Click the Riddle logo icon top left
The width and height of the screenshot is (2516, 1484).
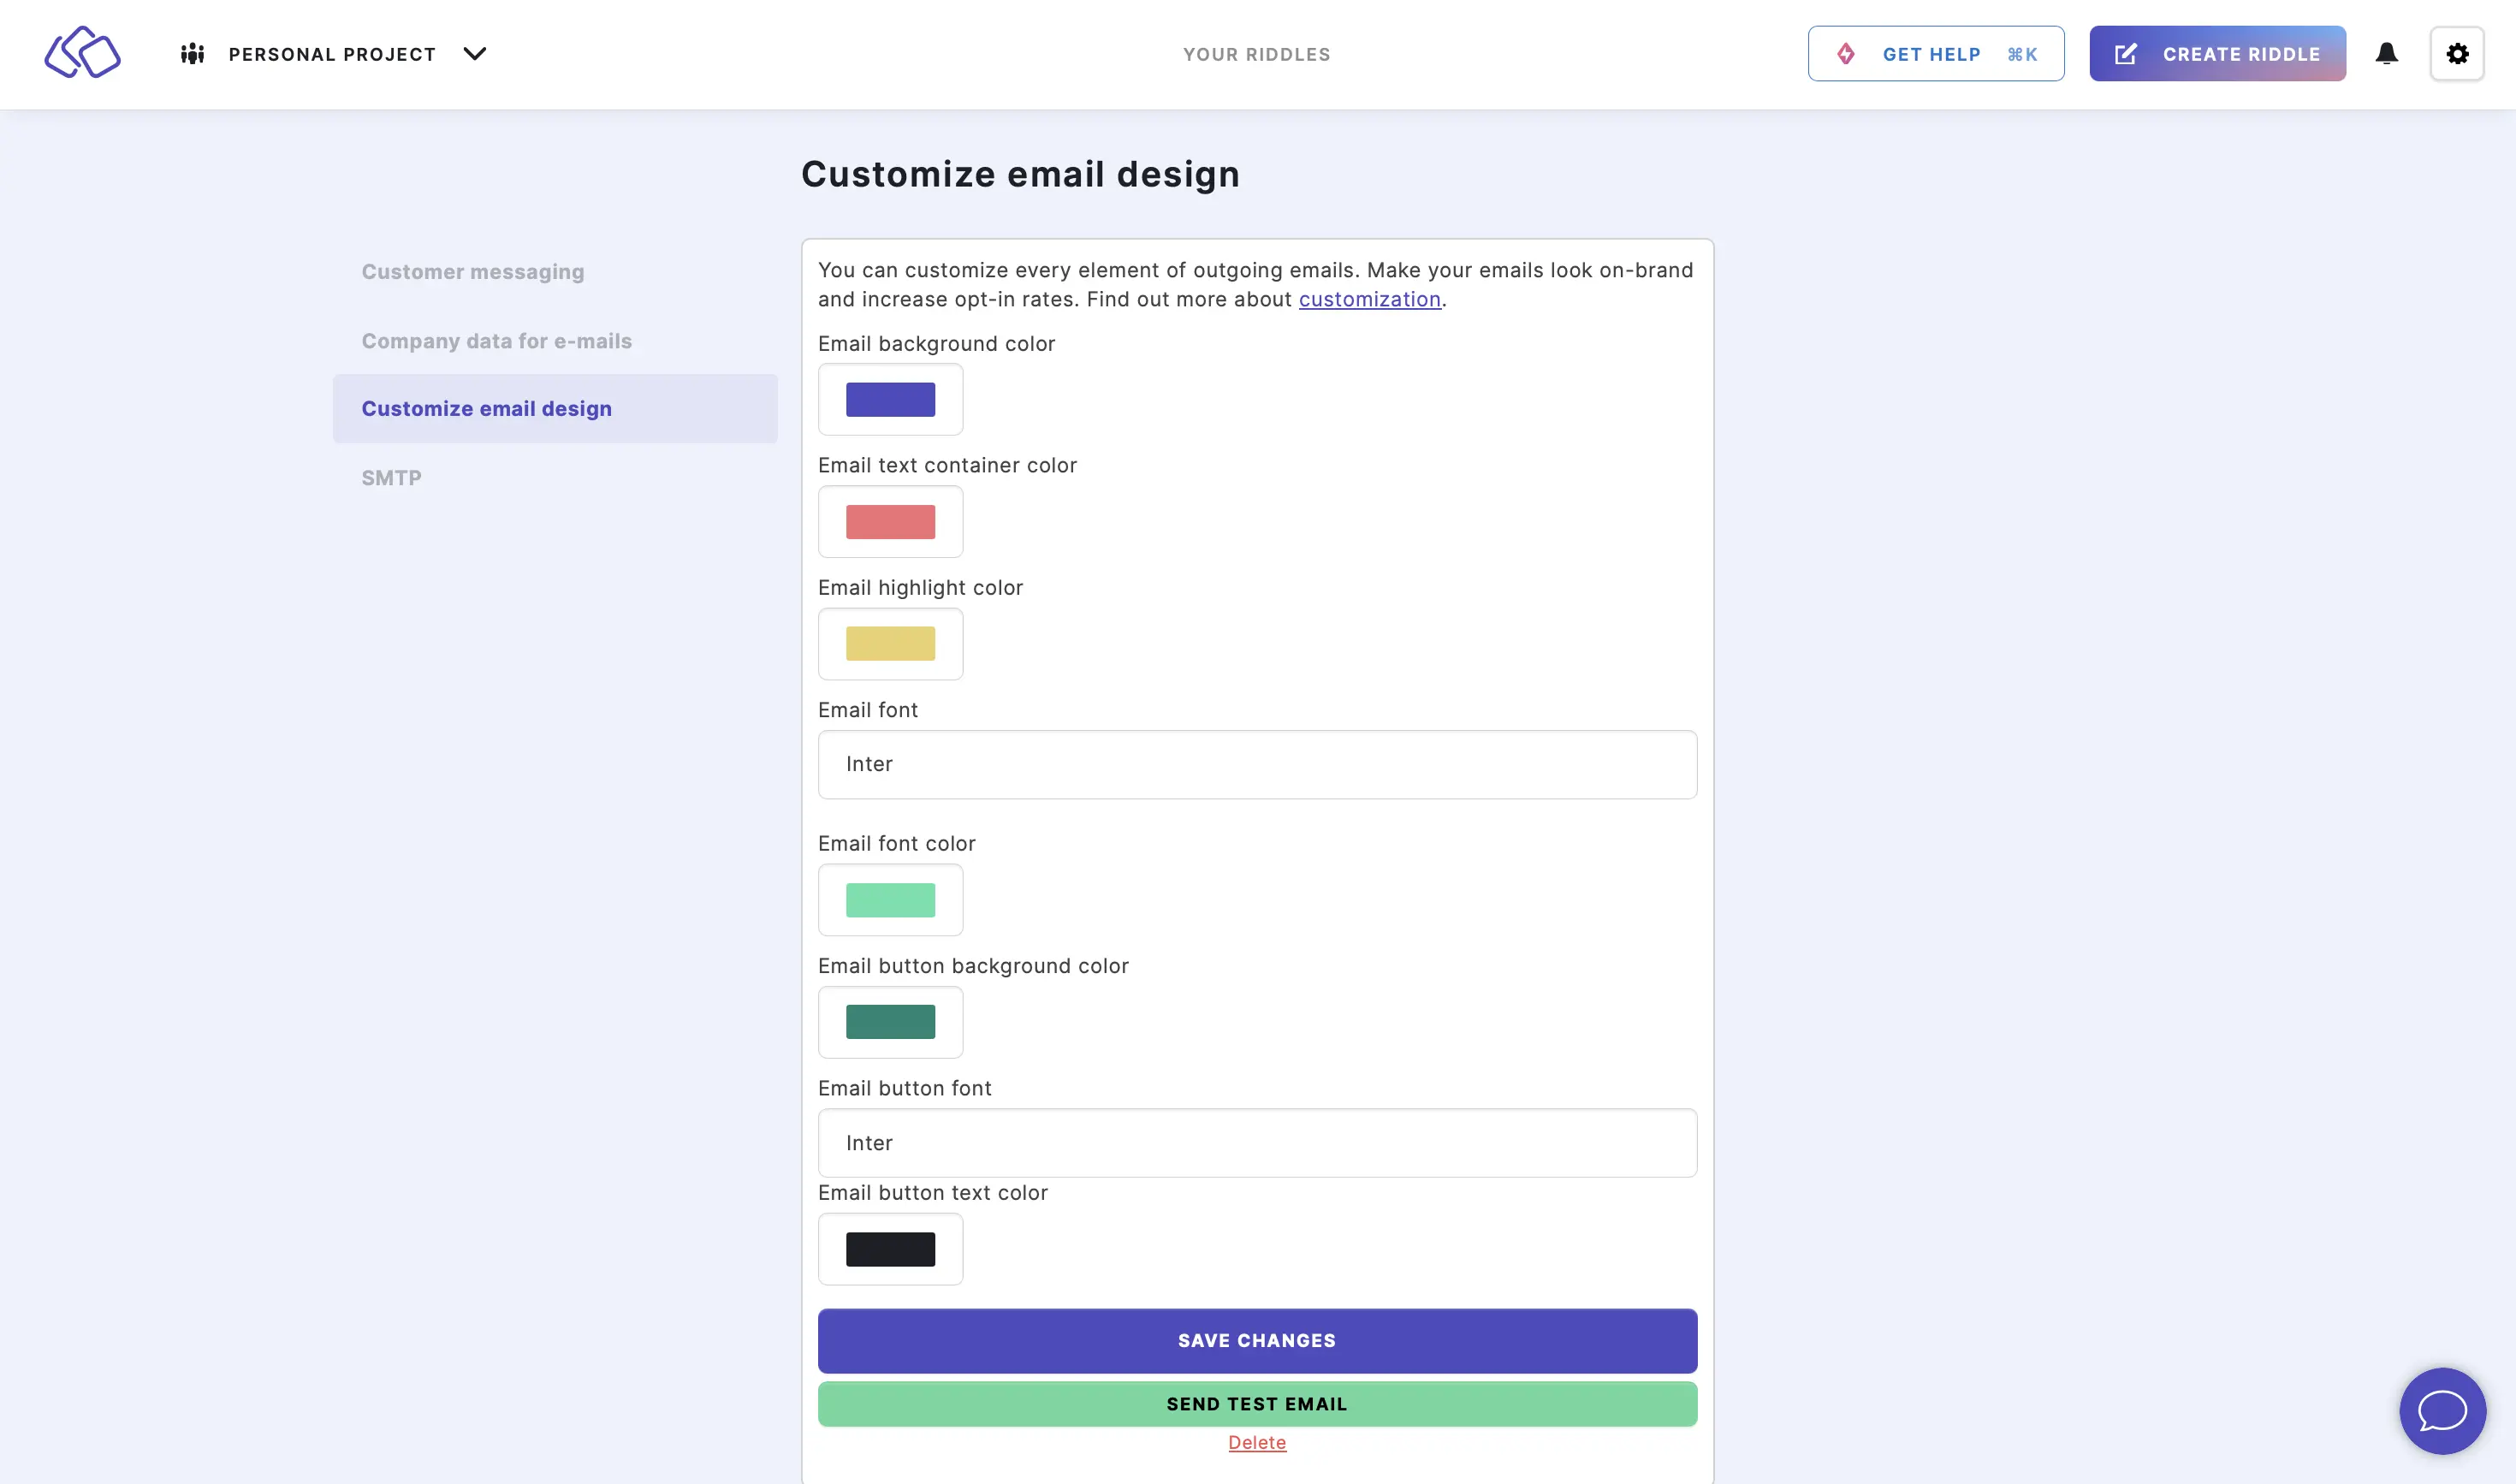click(81, 51)
